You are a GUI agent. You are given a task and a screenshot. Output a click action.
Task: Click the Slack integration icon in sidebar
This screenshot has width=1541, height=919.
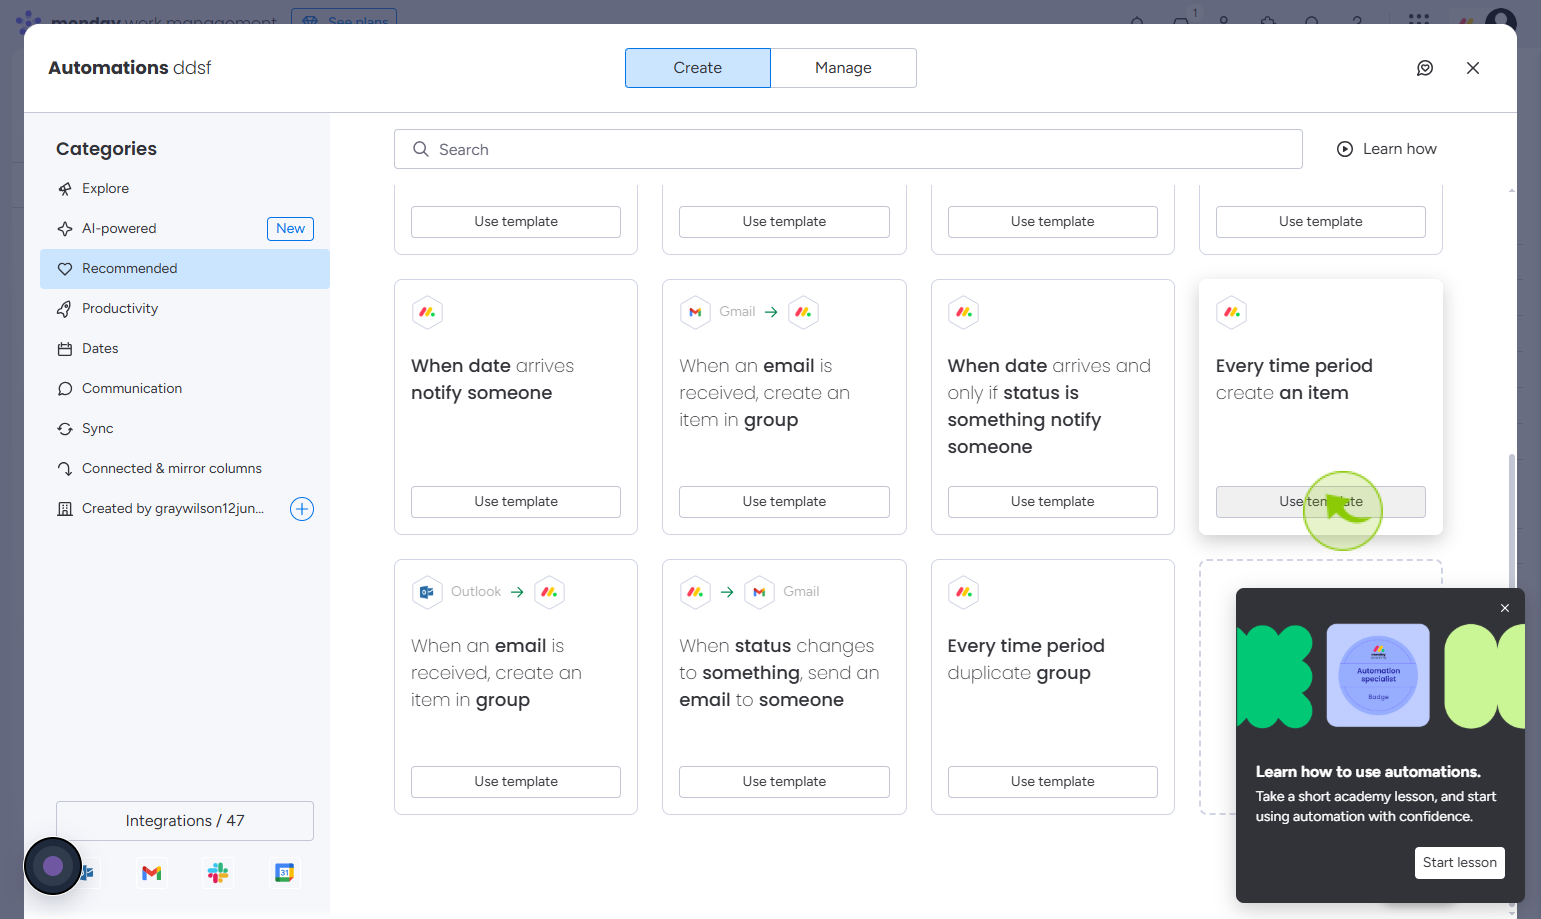(x=218, y=873)
